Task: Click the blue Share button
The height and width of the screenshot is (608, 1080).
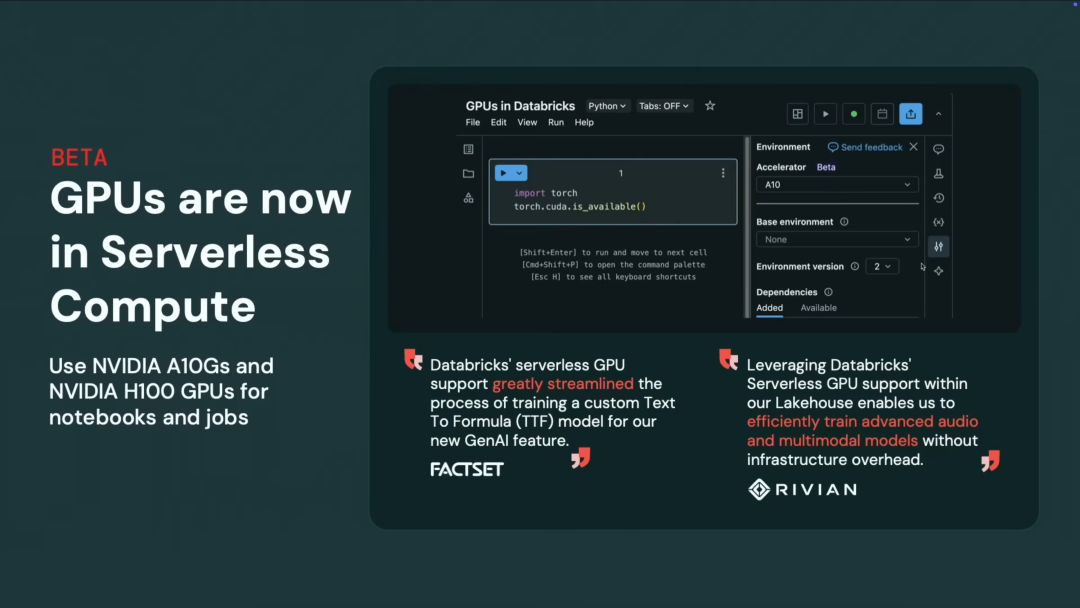Action: point(911,114)
